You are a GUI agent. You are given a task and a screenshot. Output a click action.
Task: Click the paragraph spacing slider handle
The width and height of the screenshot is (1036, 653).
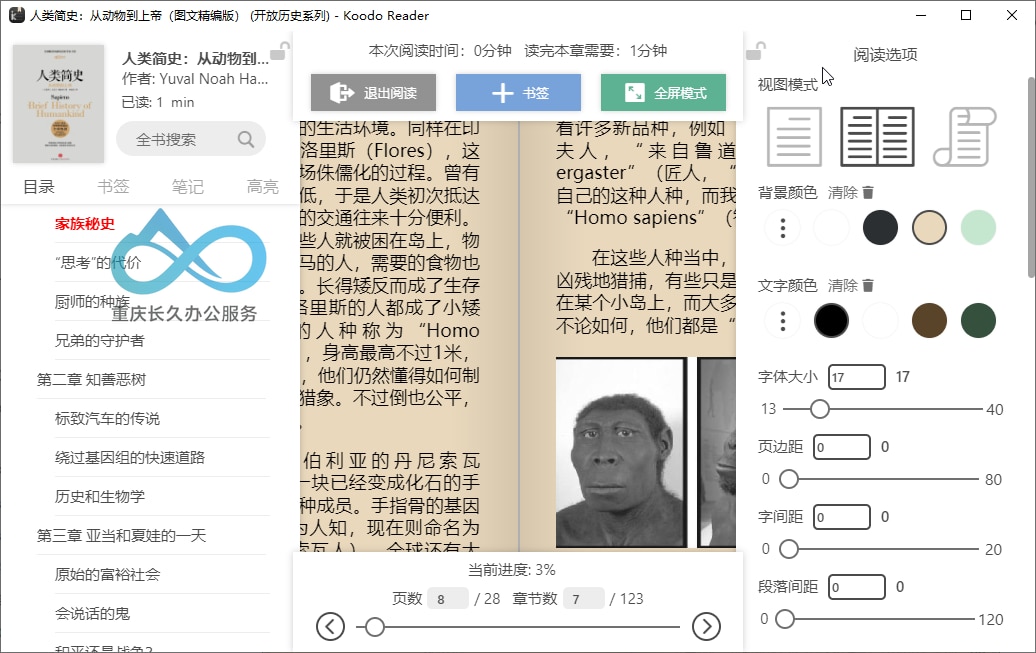click(784, 619)
